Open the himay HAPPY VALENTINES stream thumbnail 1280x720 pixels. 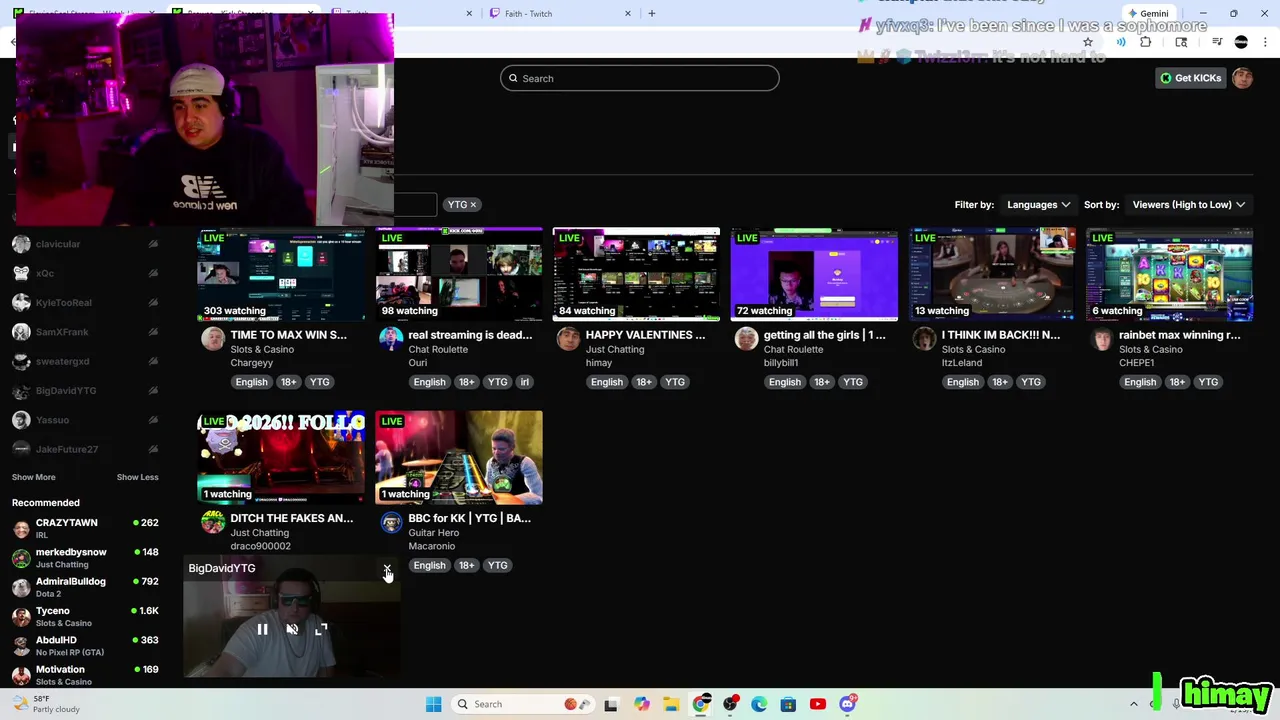pyautogui.click(x=636, y=275)
